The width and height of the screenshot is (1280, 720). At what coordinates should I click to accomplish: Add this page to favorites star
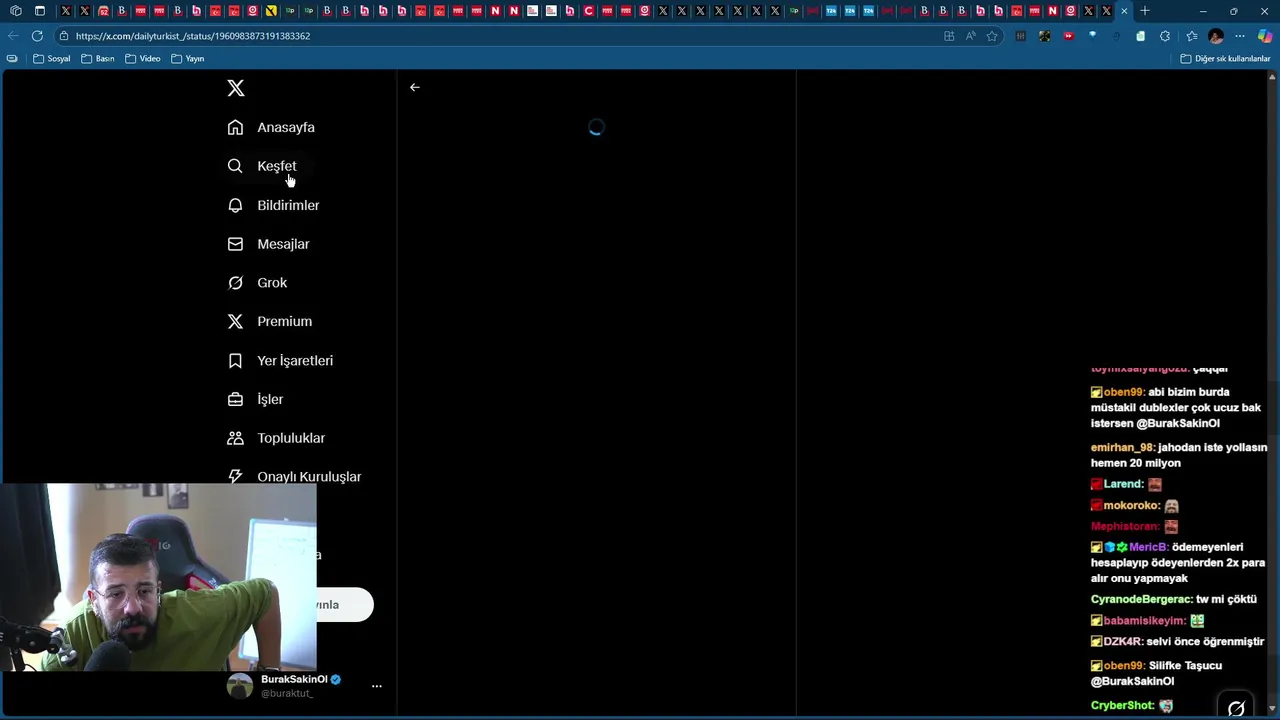tap(992, 36)
